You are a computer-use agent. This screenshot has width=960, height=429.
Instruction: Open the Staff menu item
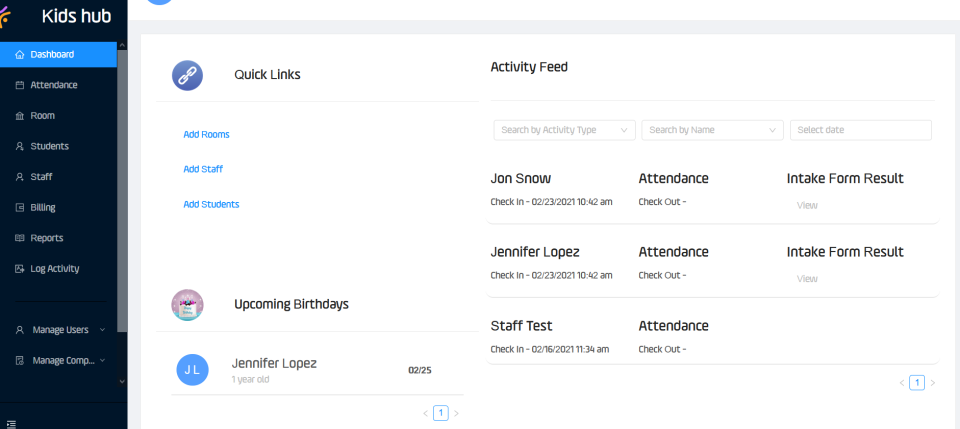pyautogui.click(x=42, y=177)
